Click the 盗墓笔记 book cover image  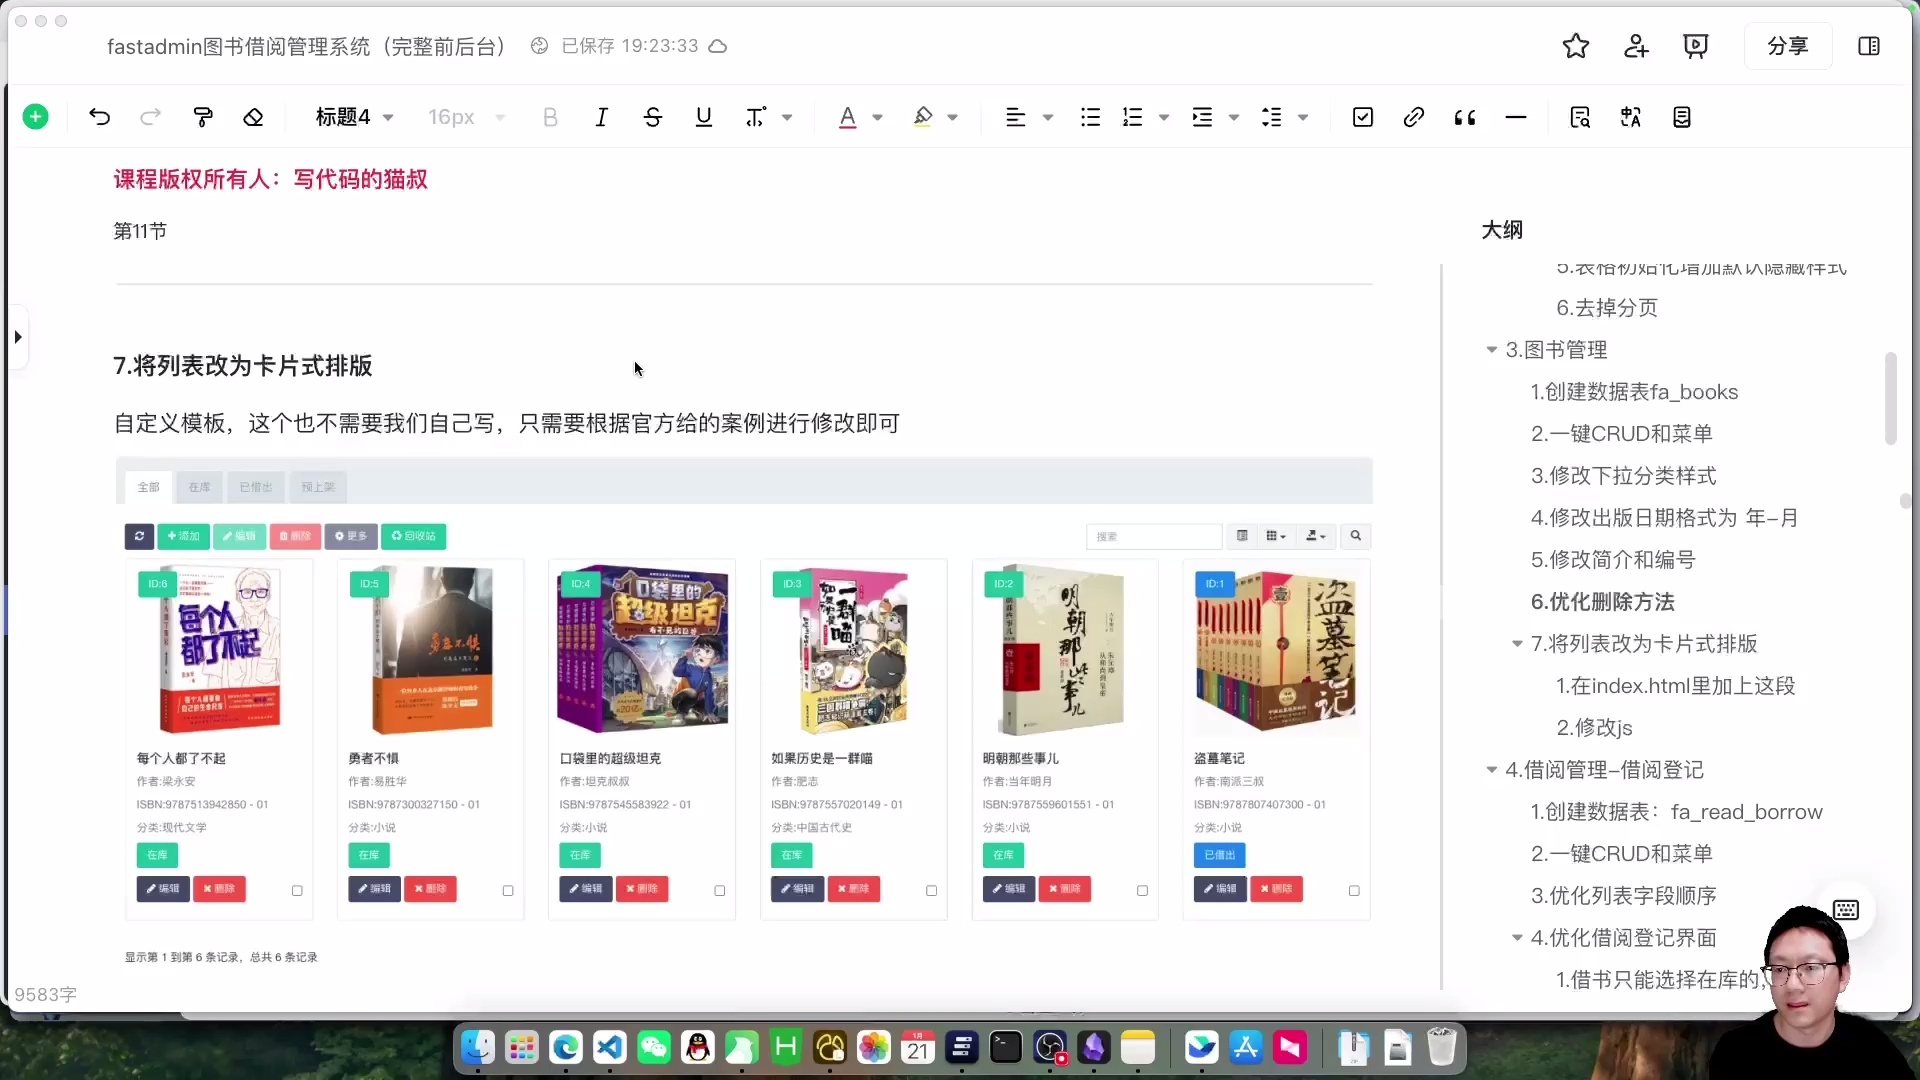[1276, 650]
